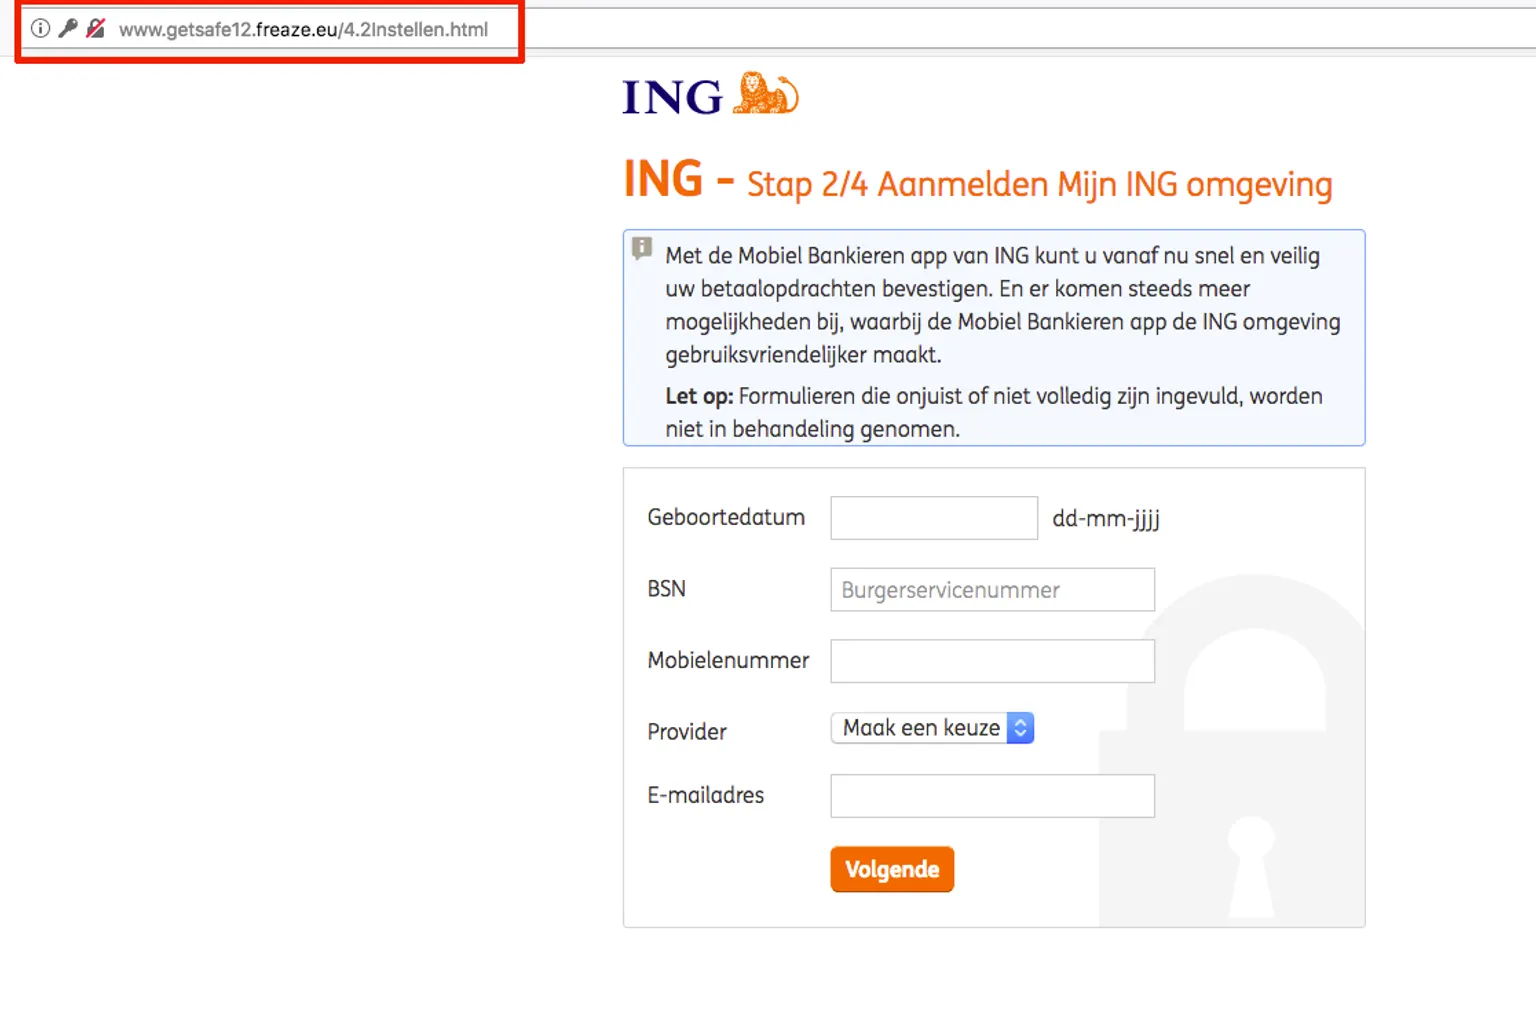Click into the BSN Burgerservicenummer field

(x=992, y=590)
